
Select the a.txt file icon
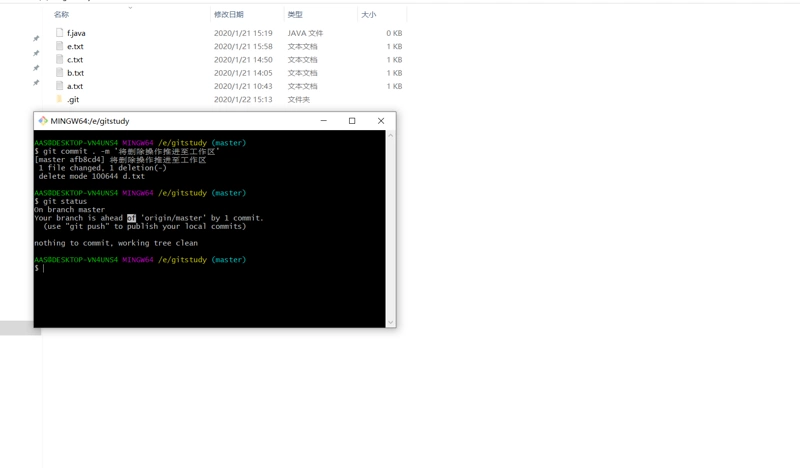(60, 86)
